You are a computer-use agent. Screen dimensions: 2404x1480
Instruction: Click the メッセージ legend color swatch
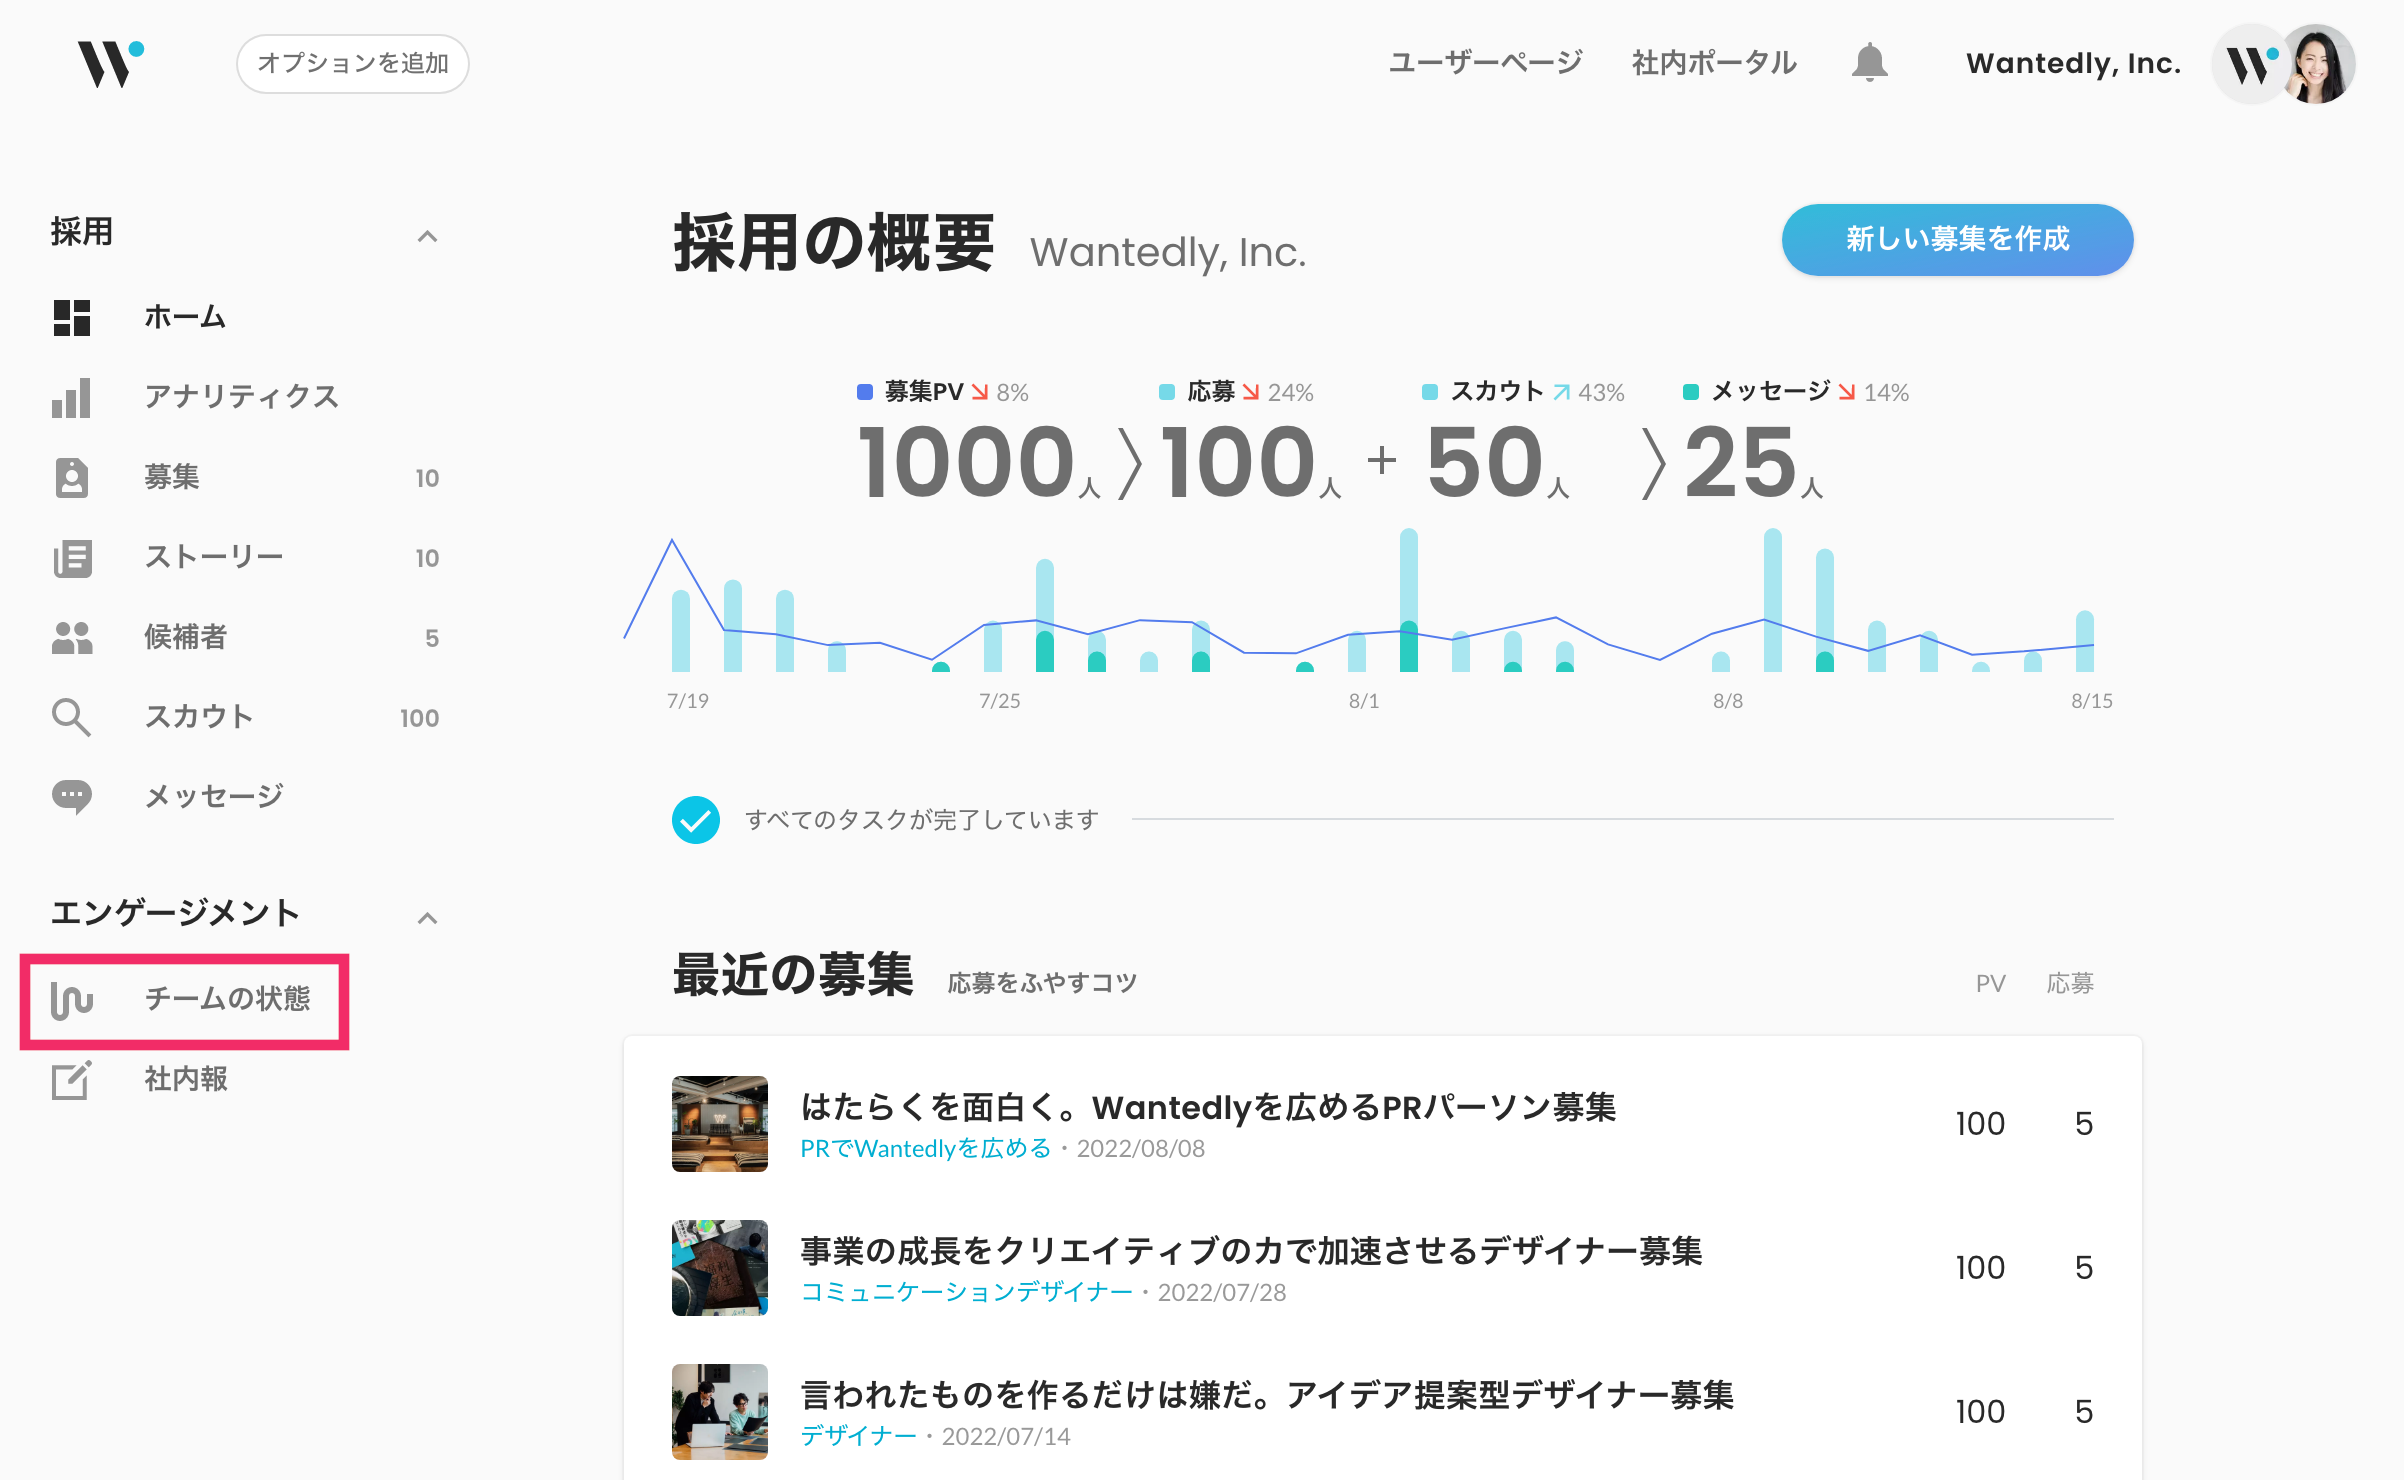(x=1691, y=392)
